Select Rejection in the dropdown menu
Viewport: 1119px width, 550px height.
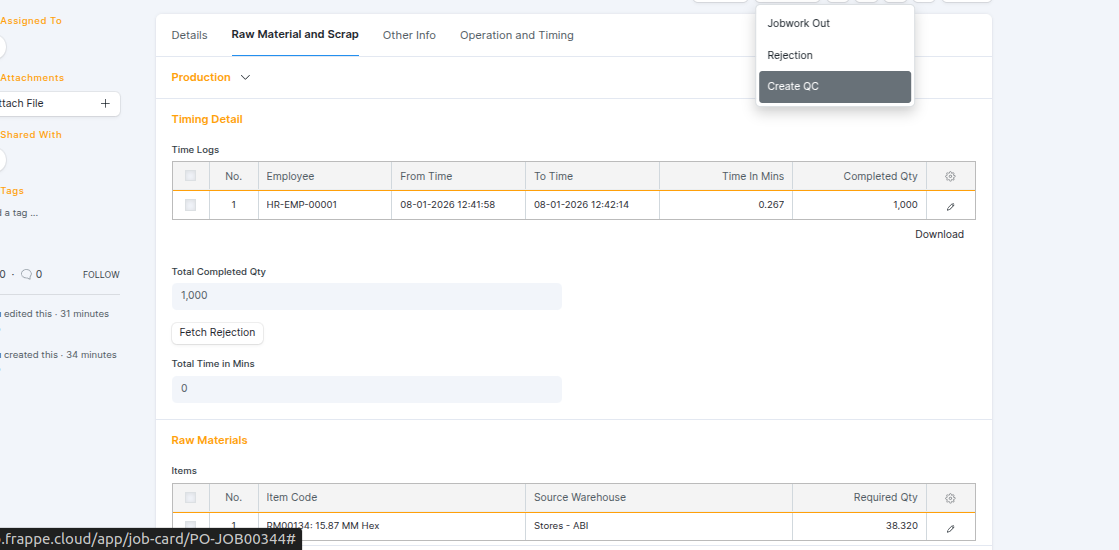click(x=790, y=55)
